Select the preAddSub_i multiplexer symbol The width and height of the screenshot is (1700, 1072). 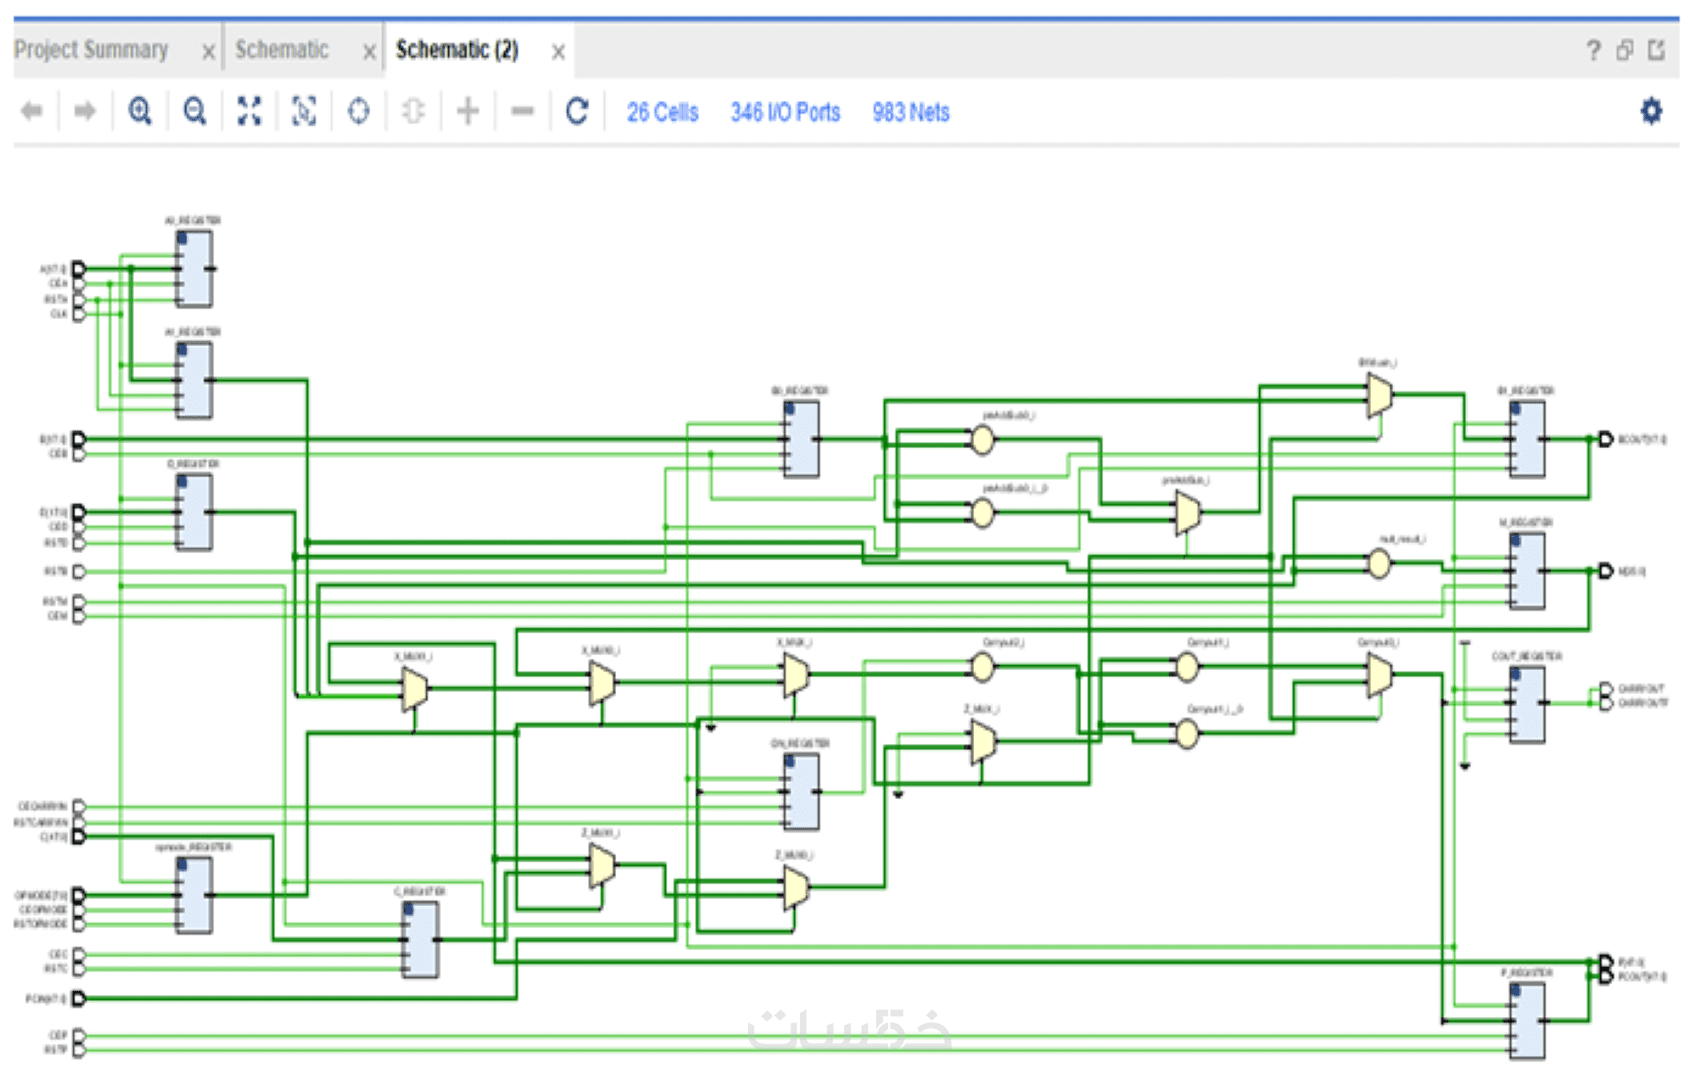[1187, 513]
